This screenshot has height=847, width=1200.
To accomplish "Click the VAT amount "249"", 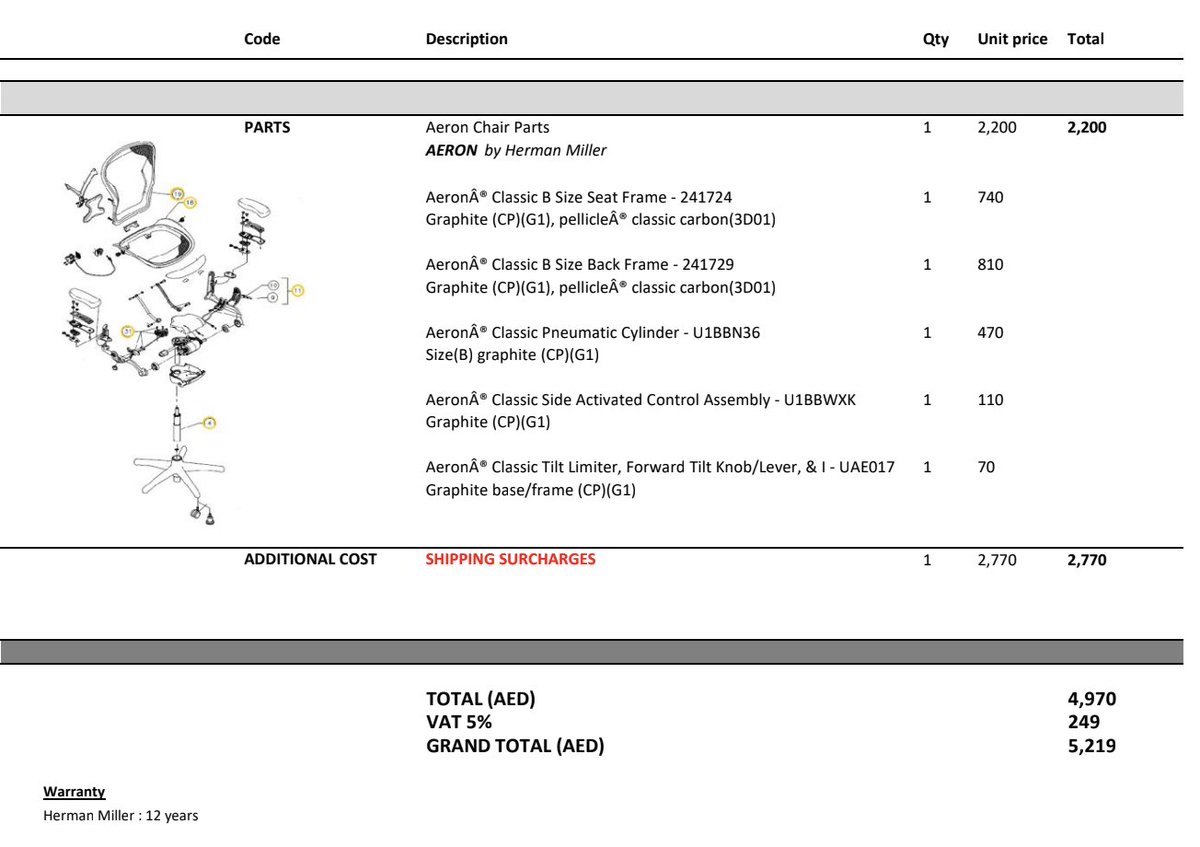I will point(1084,722).
